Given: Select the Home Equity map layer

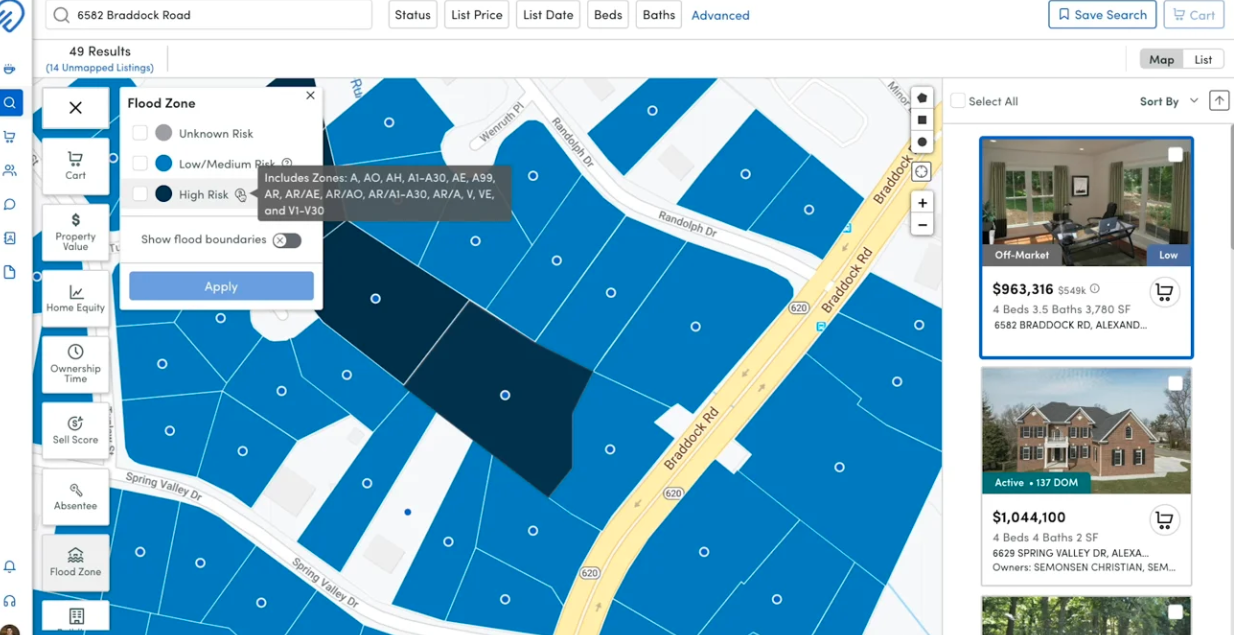Looking at the screenshot, I should click(75, 299).
